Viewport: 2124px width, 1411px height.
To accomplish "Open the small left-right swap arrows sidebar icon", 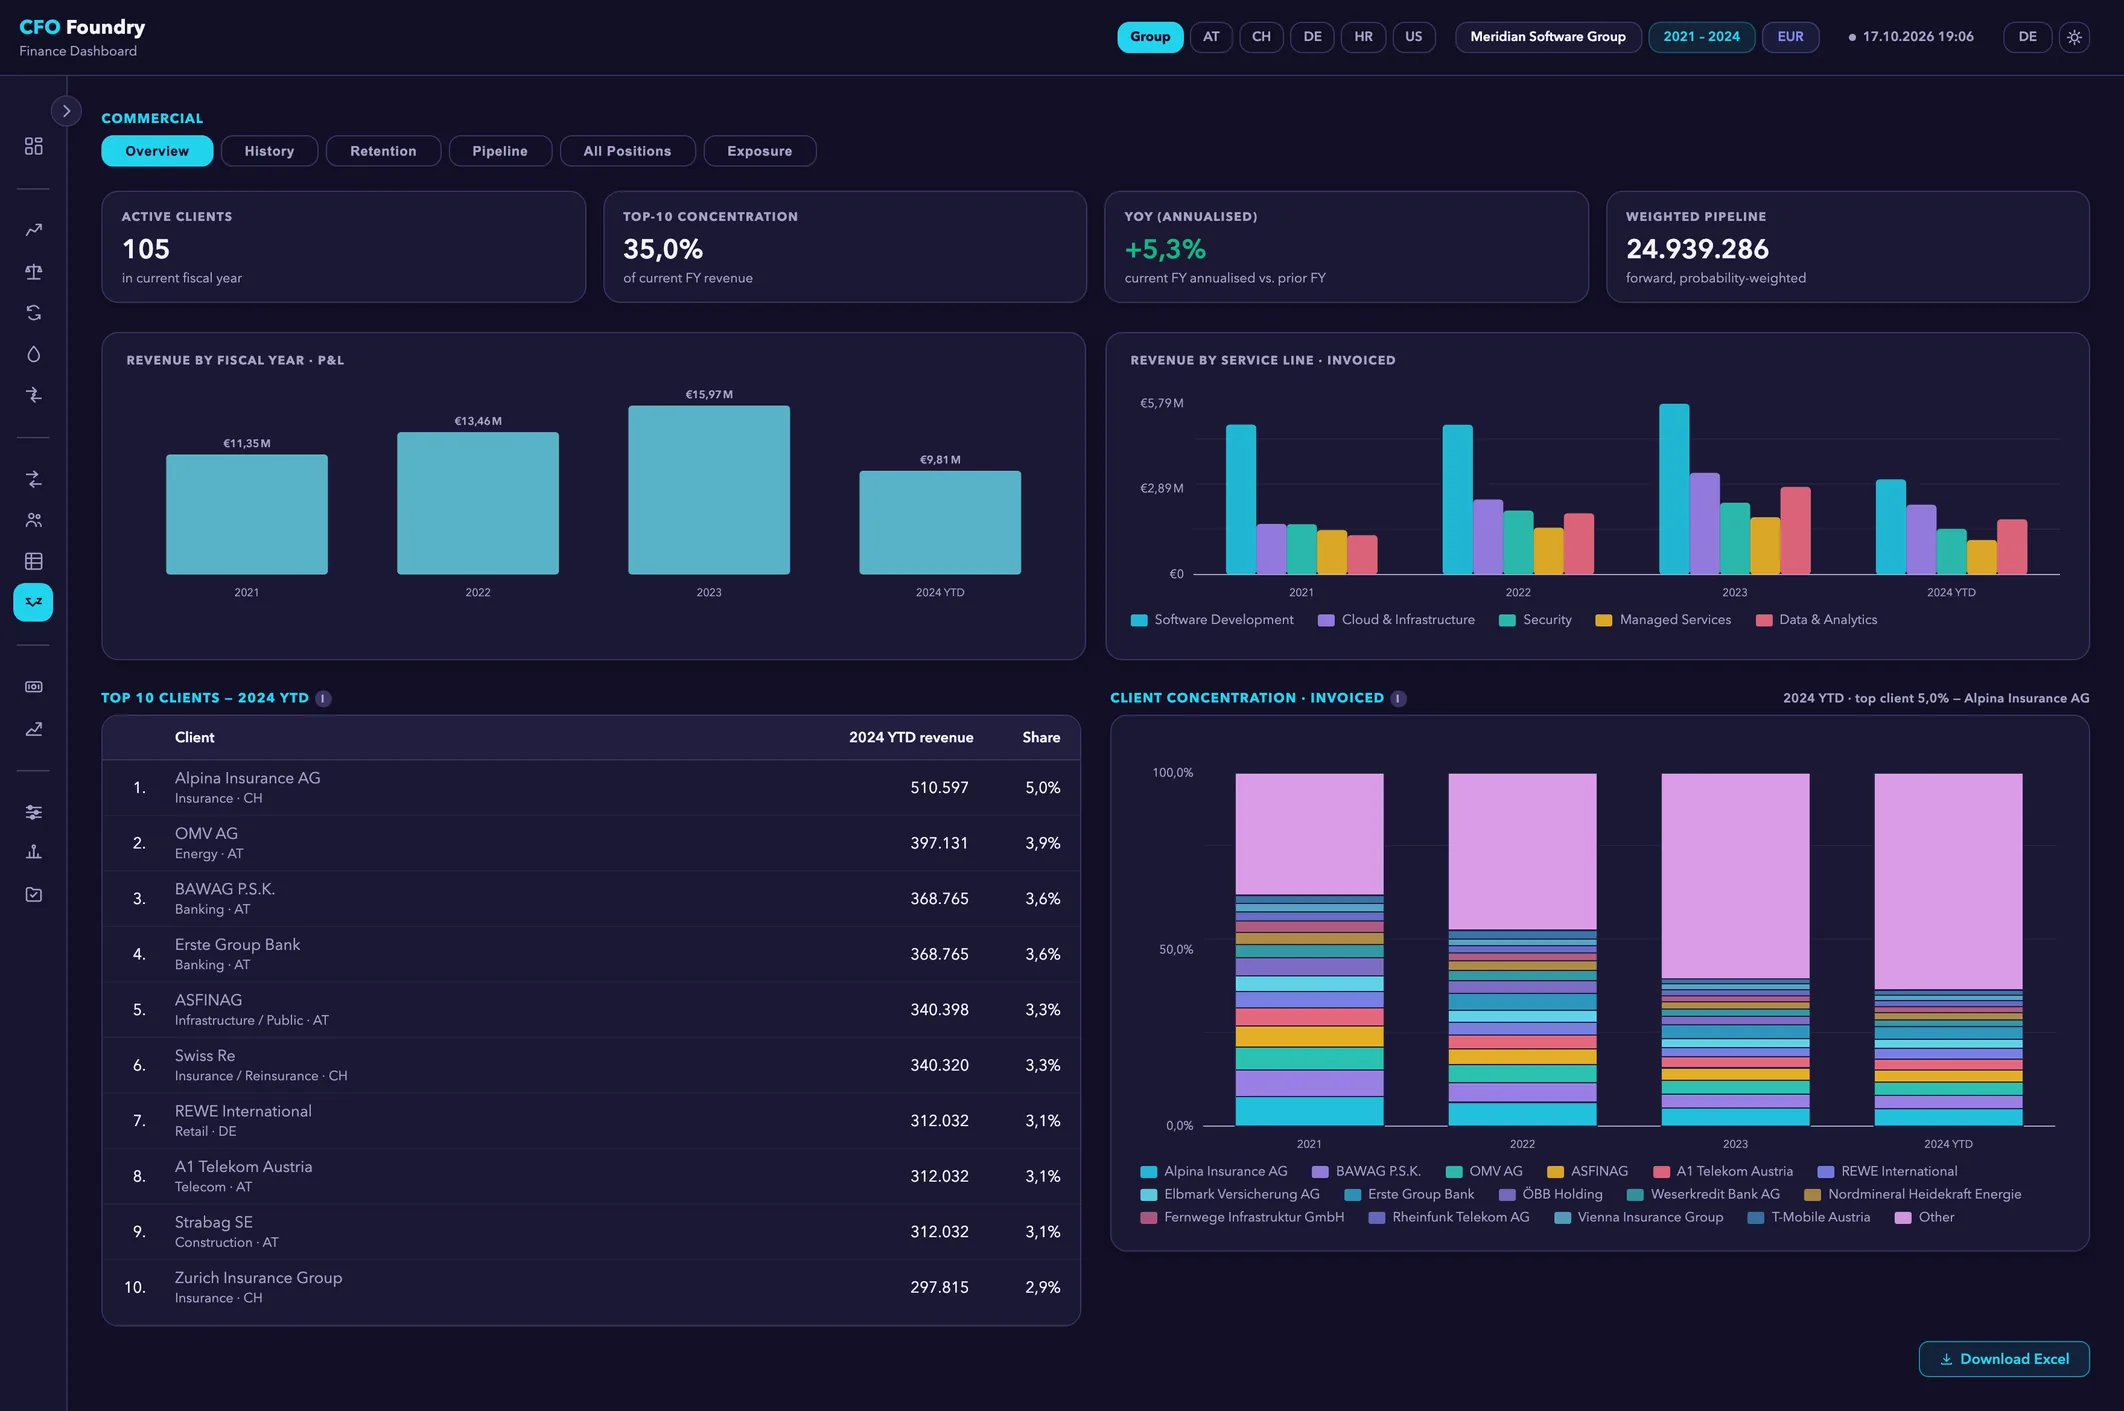I will click(33, 395).
